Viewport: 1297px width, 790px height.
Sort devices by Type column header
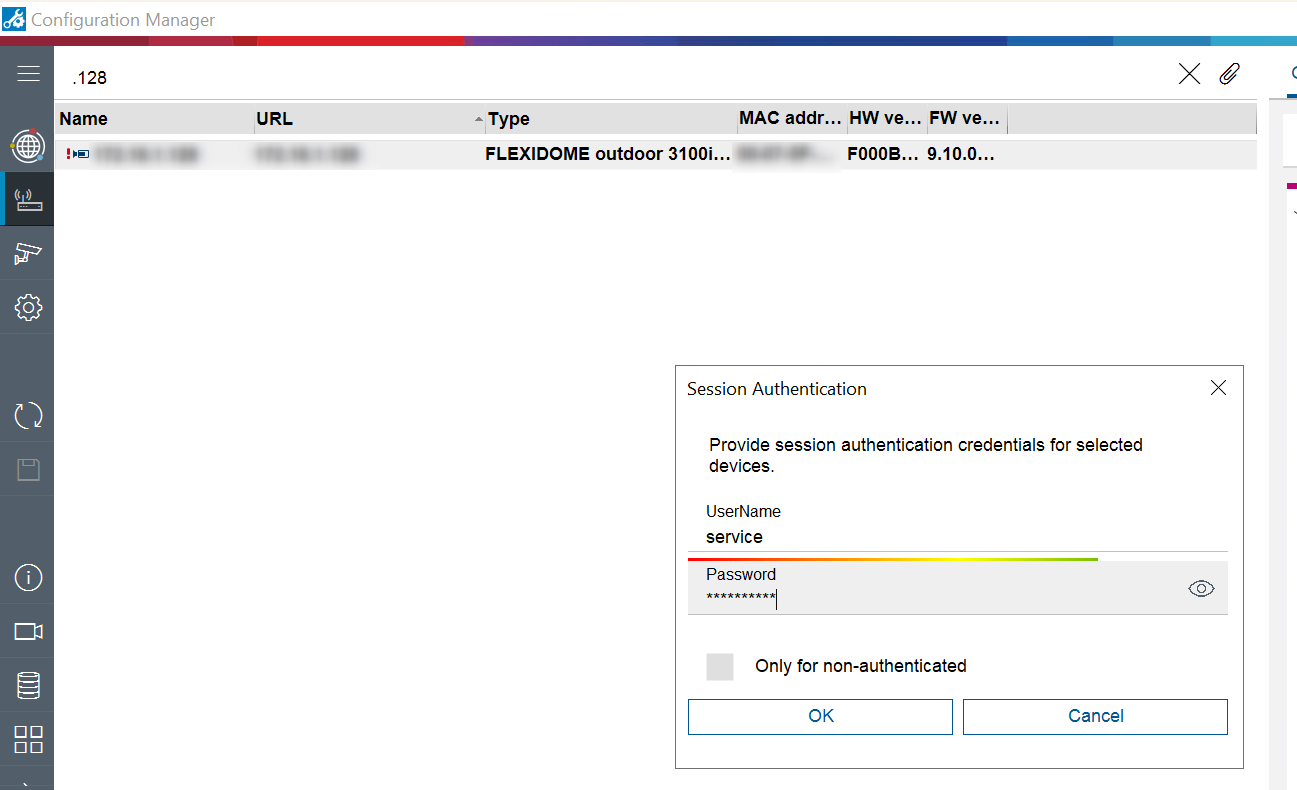[509, 119]
